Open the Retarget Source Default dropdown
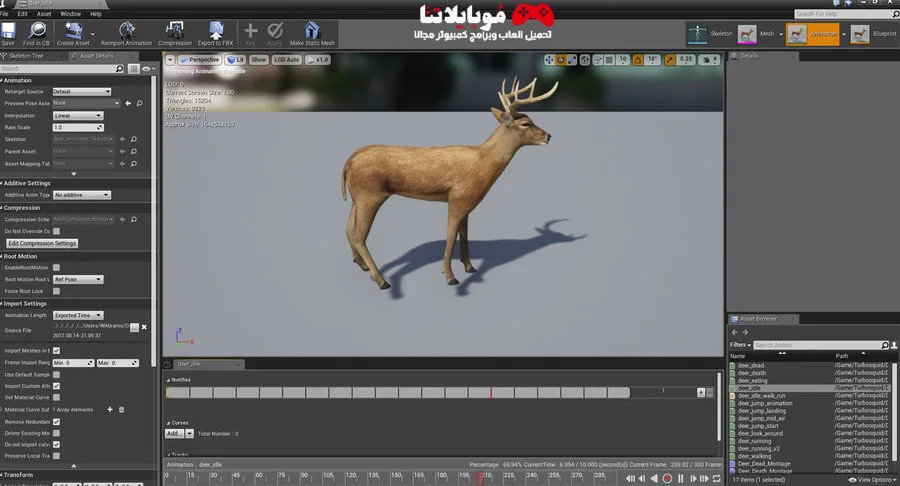The height and width of the screenshot is (486, 900). 82,91
